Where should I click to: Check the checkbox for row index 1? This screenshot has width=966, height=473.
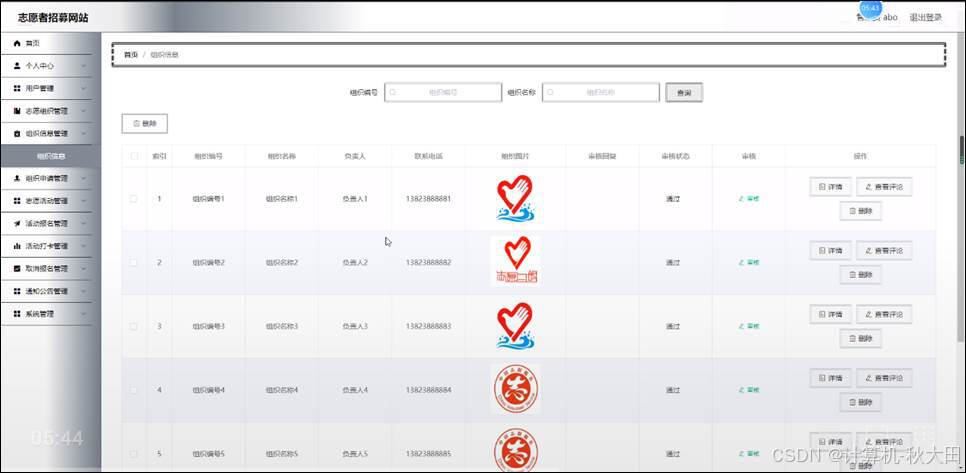(134, 199)
